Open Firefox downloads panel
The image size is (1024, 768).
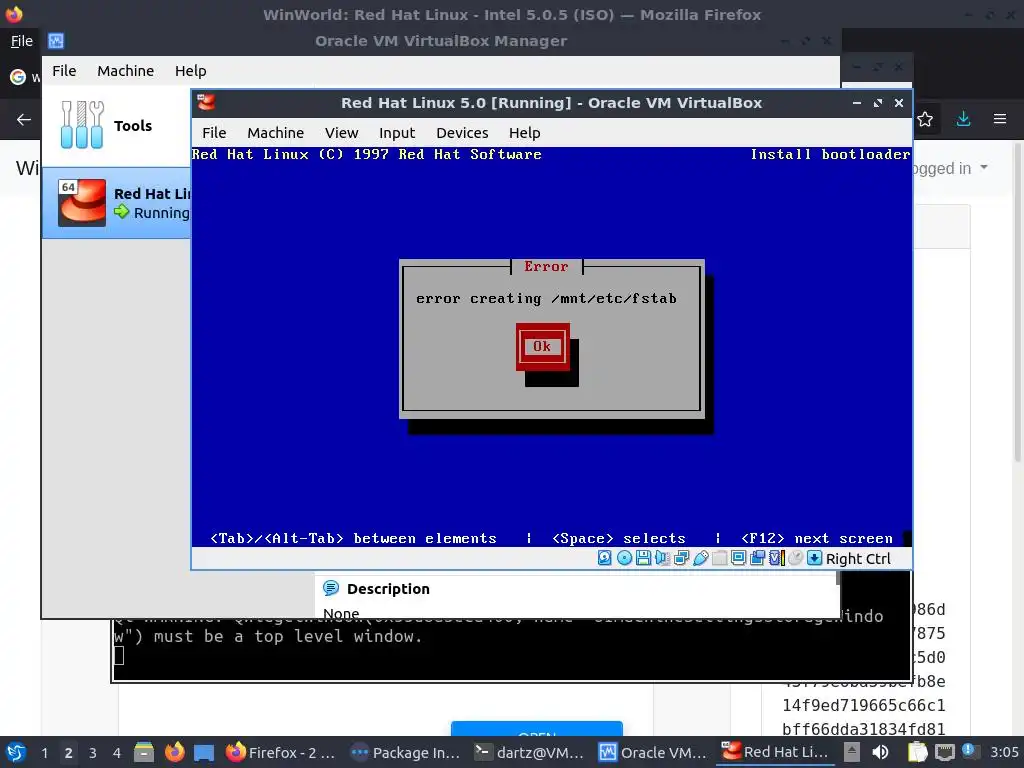point(963,119)
